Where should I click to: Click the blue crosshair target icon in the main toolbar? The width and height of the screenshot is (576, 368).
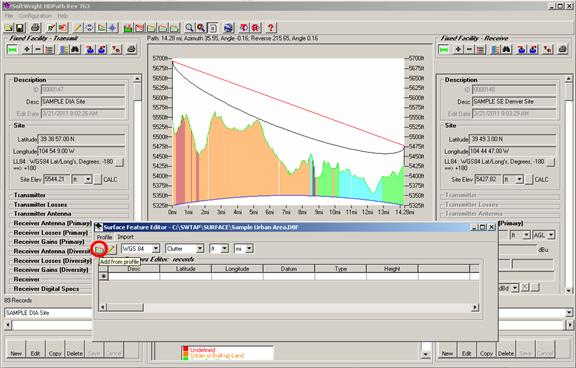click(x=112, y=28)
